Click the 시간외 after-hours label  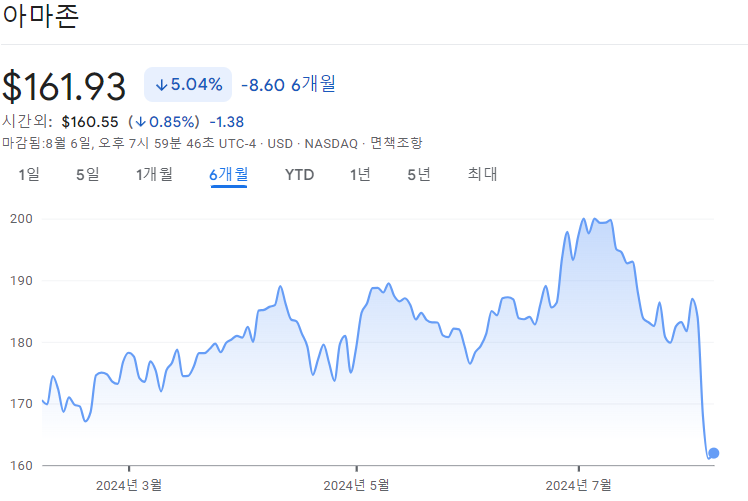coord(27,122)
